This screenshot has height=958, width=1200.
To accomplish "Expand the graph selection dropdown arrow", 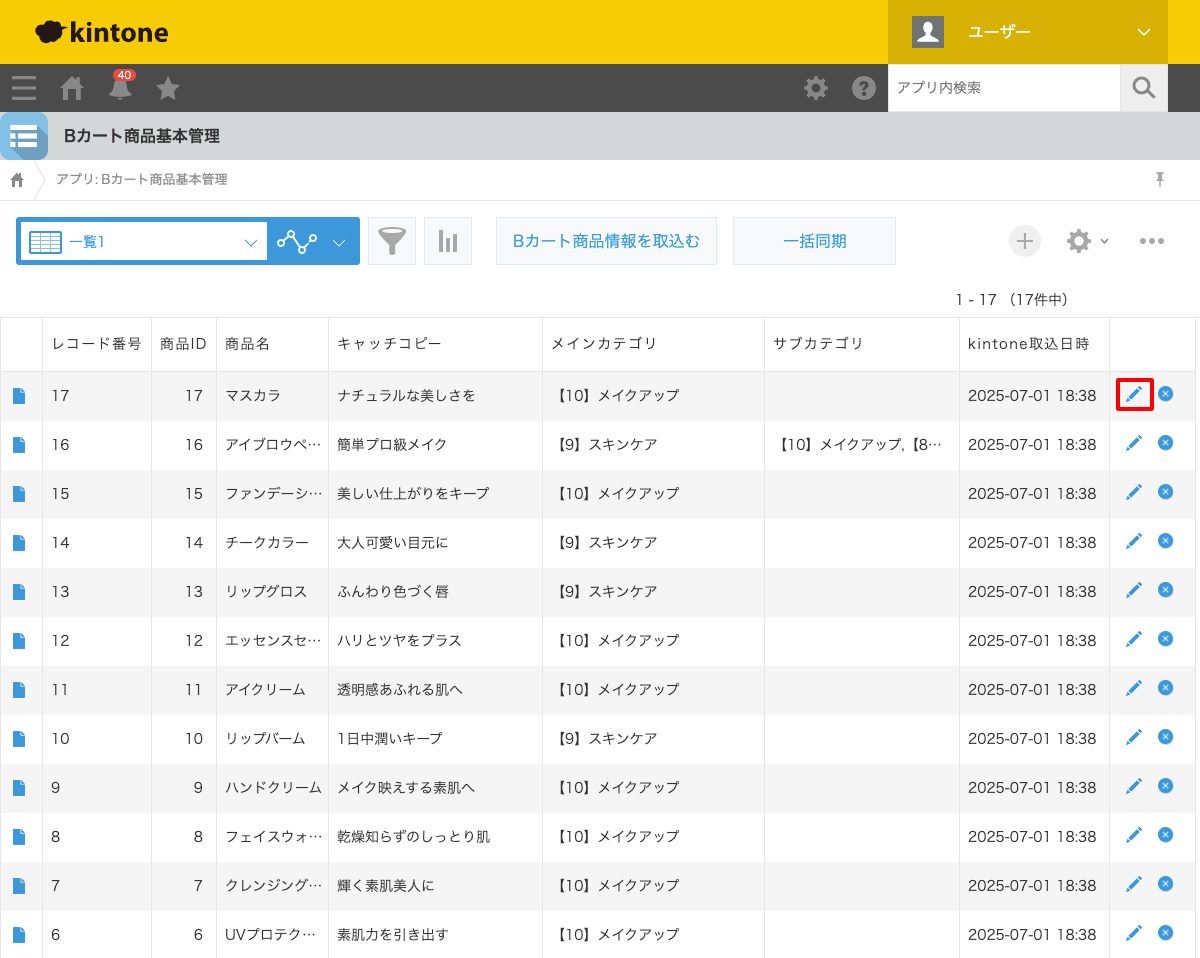I will [339, 240].
